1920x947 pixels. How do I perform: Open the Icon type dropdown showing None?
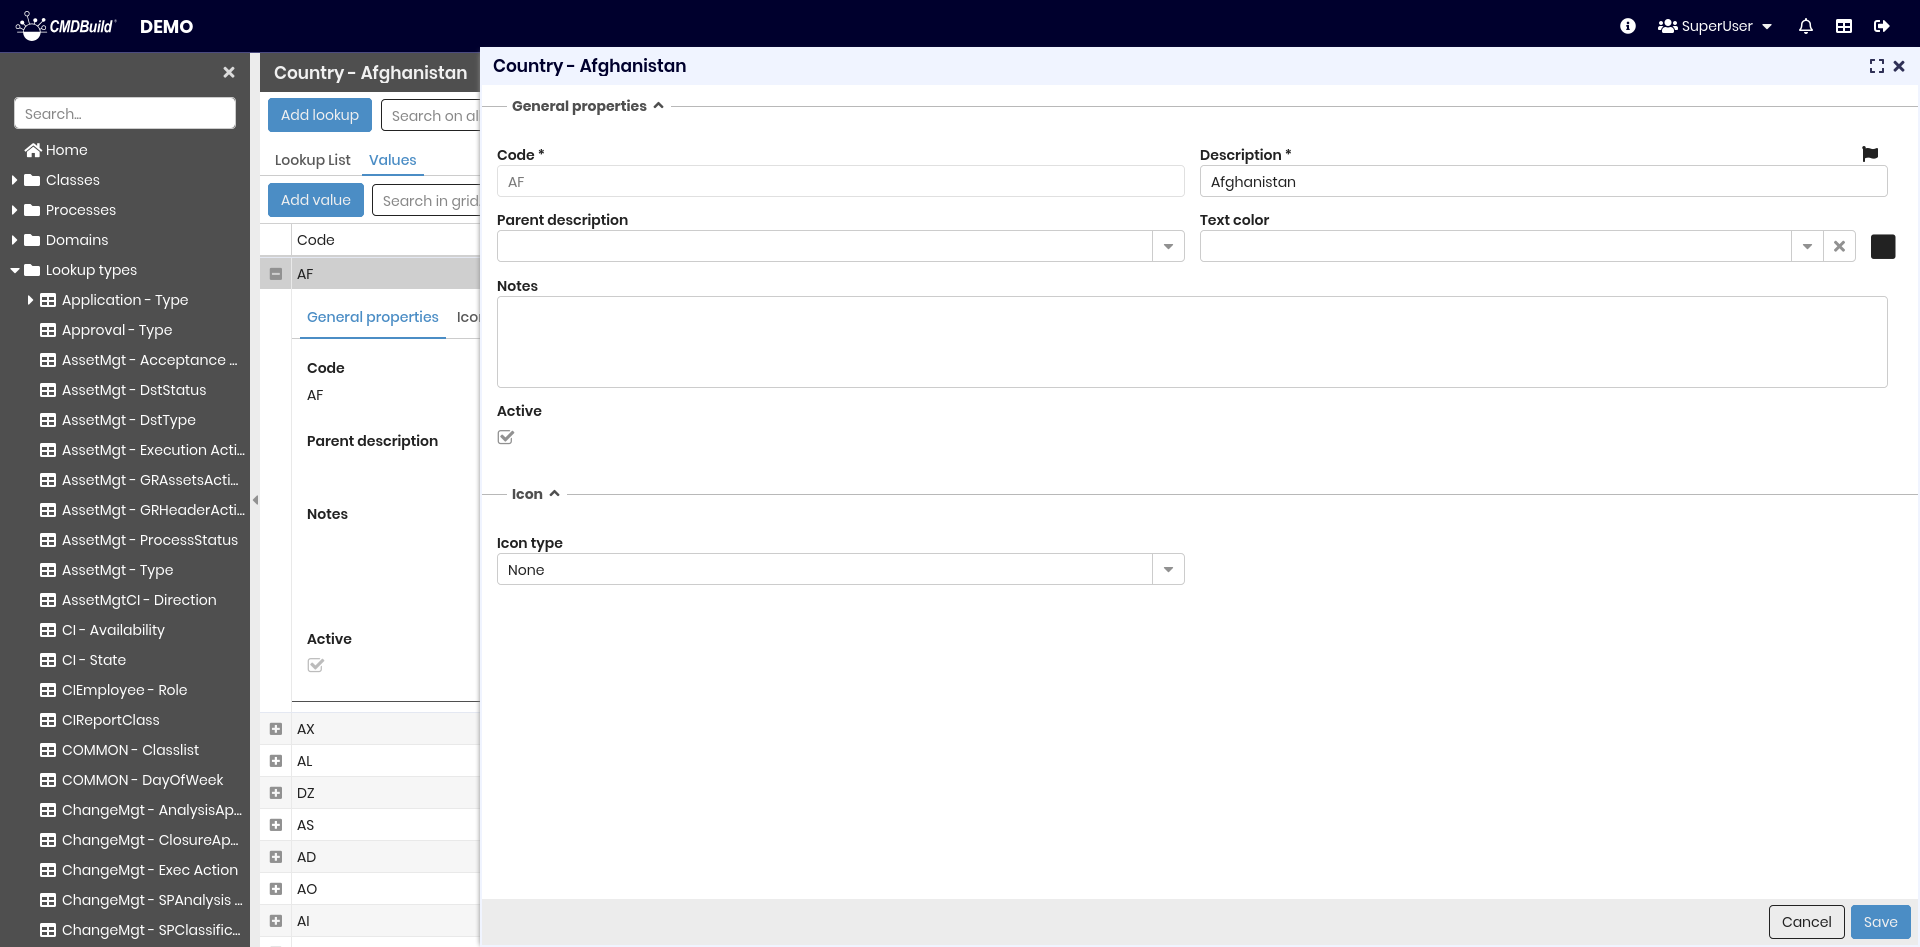(1167, 569)
